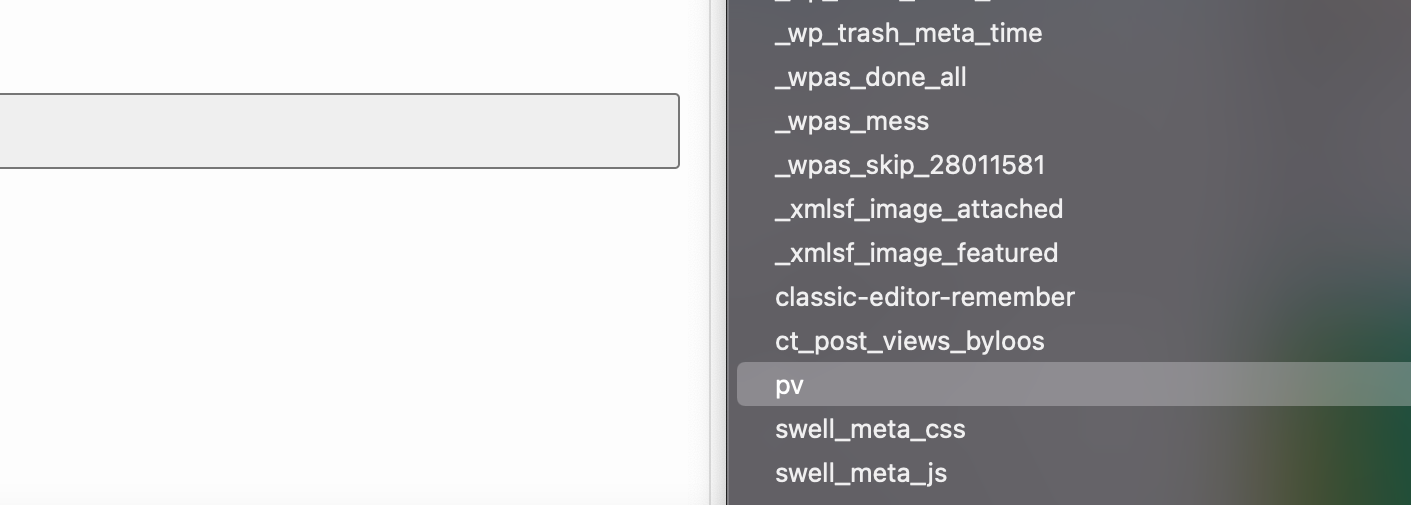The width and height of the screenshot is (1411, 505).
Task: Select the highlighted pv option
Action: tap(1073, 384)
